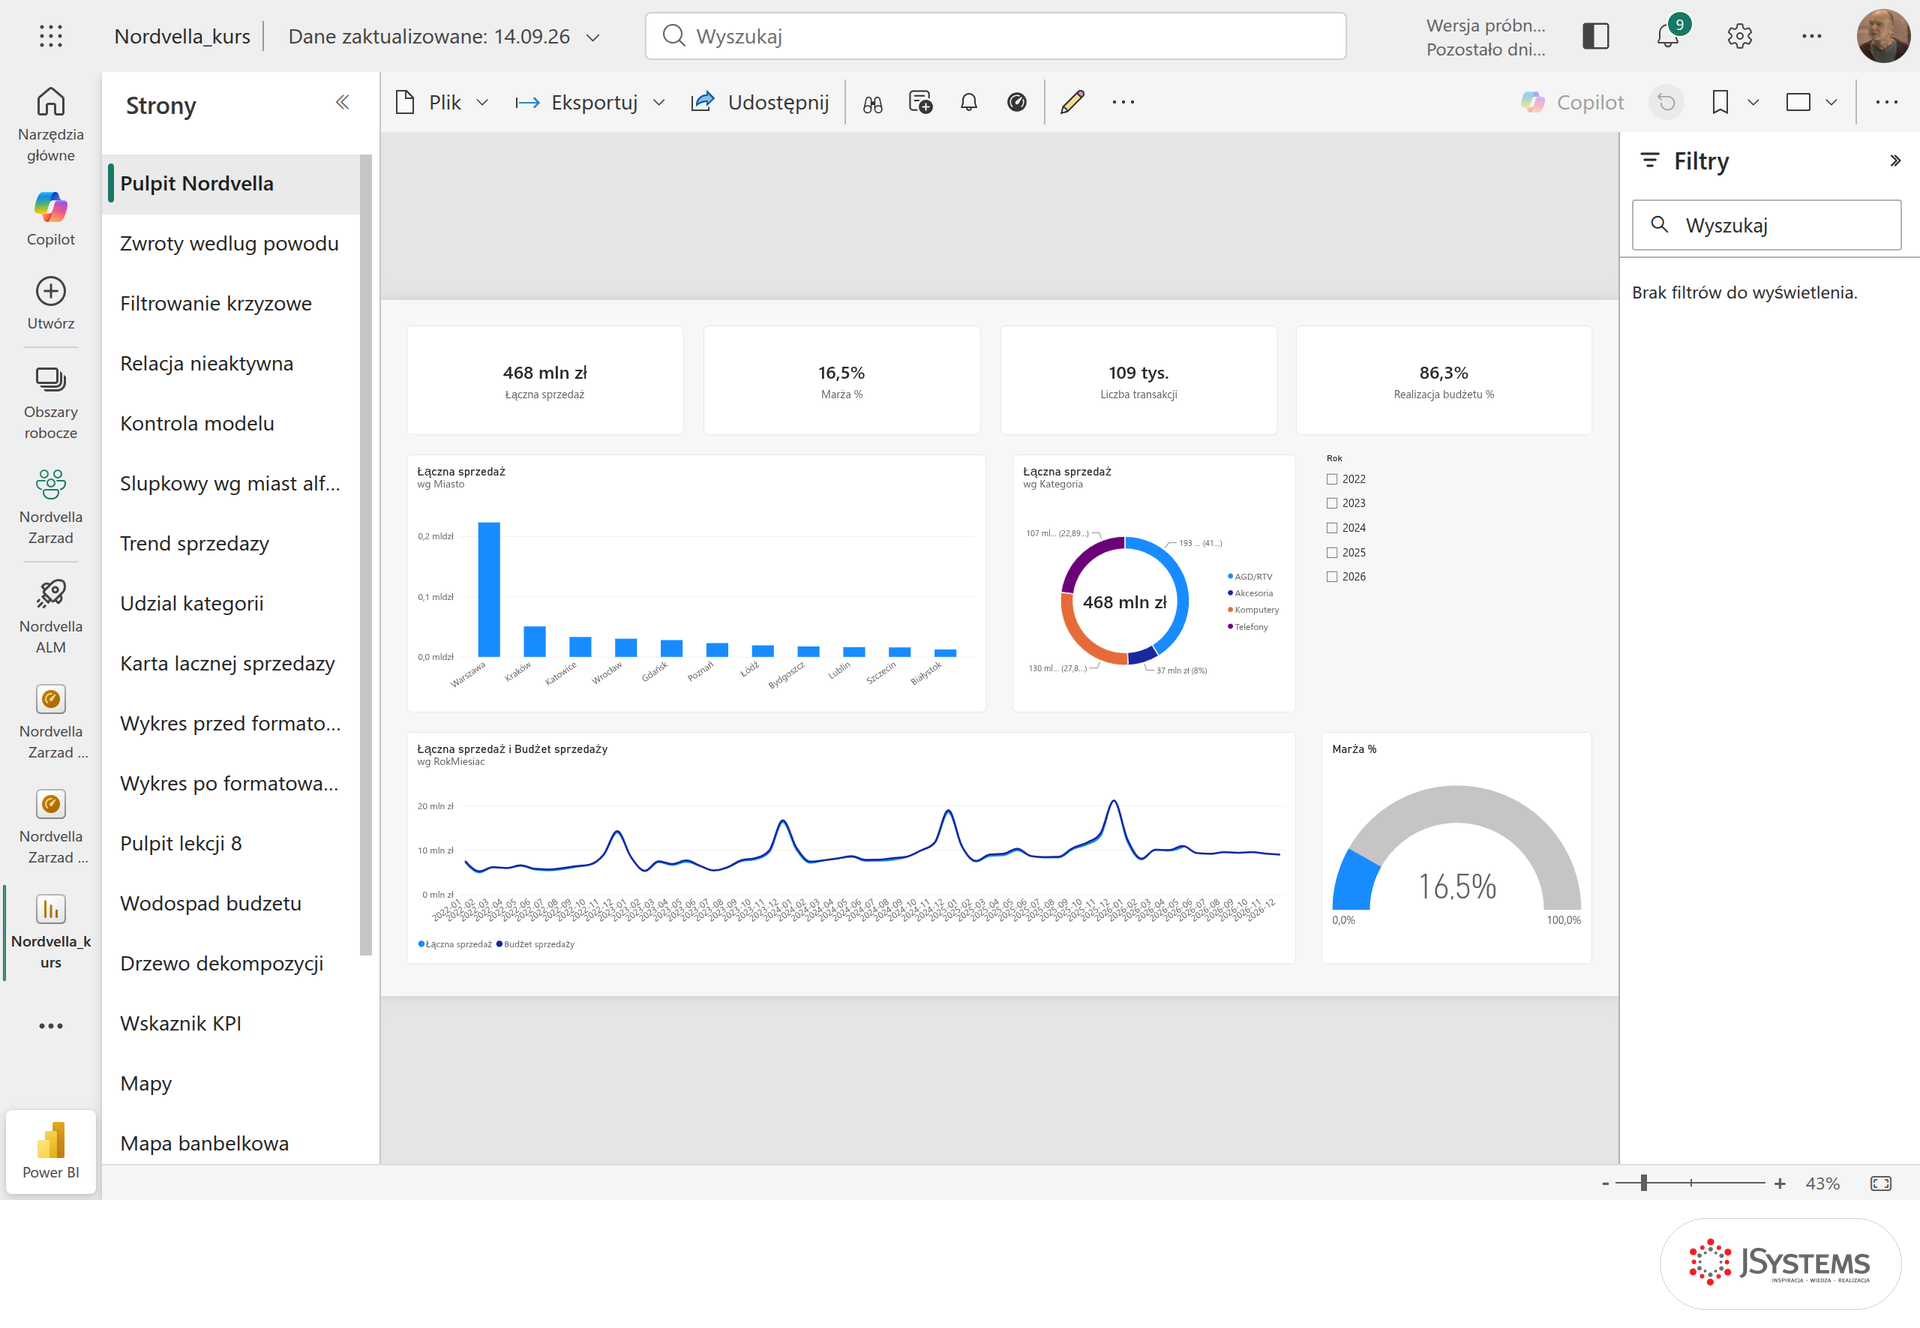Expand the bookmark dropdown chevron
This screenshot has width=1920, height=1328.
pos(1753,102)
